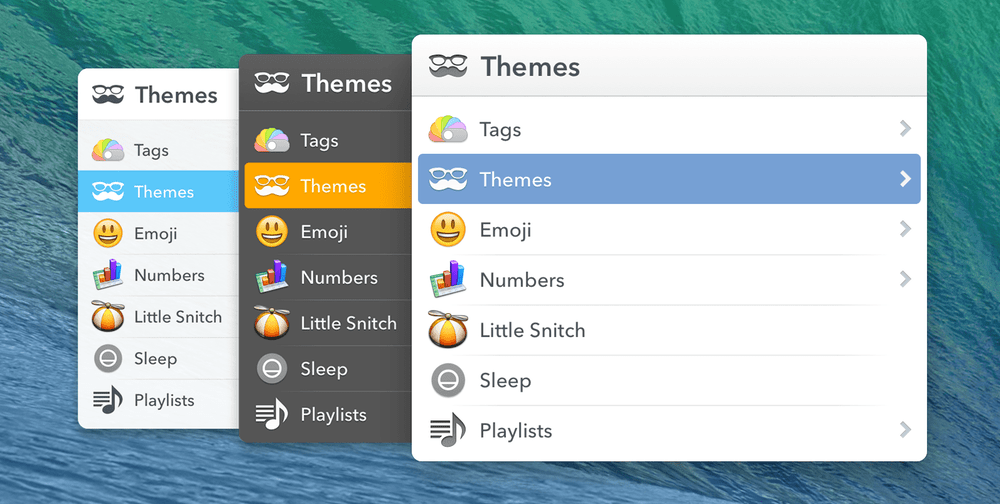Select Numbers label in the white window
The width and height of the screenshot is (1000, 504).
point(522,280)
